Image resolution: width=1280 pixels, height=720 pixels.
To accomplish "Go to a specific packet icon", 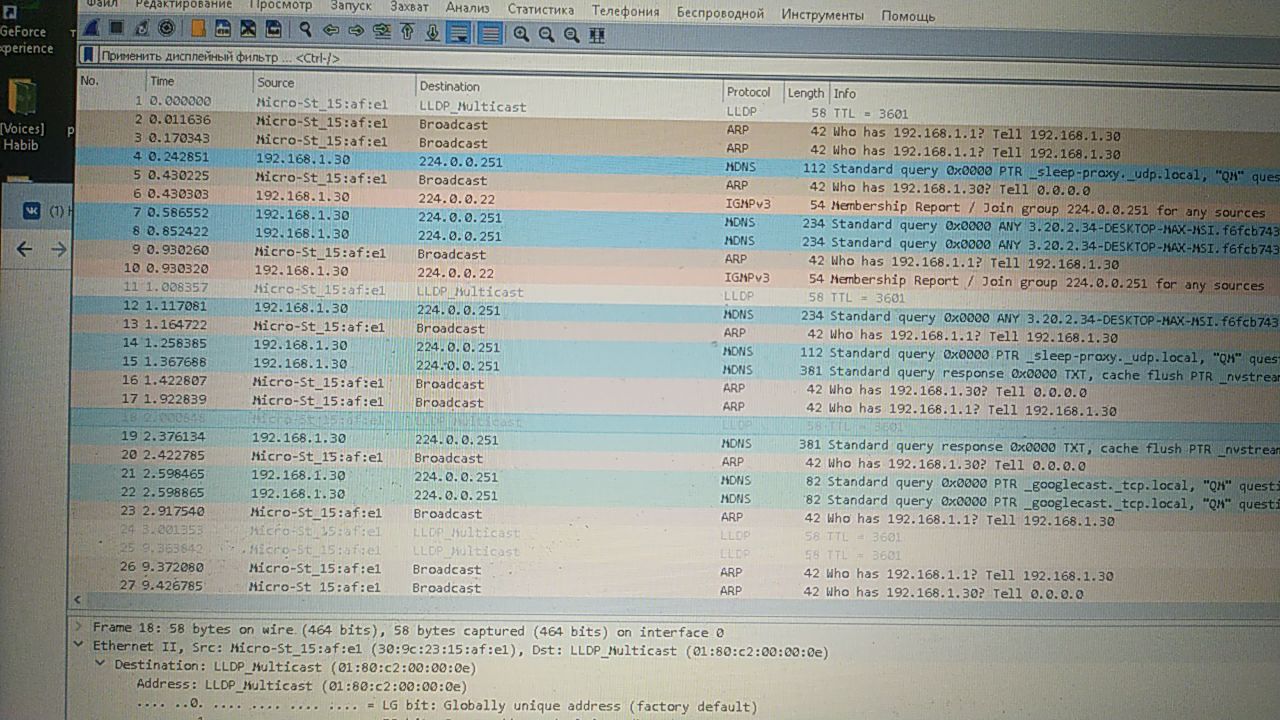I will pyautogui.click(x=382, y=31).
